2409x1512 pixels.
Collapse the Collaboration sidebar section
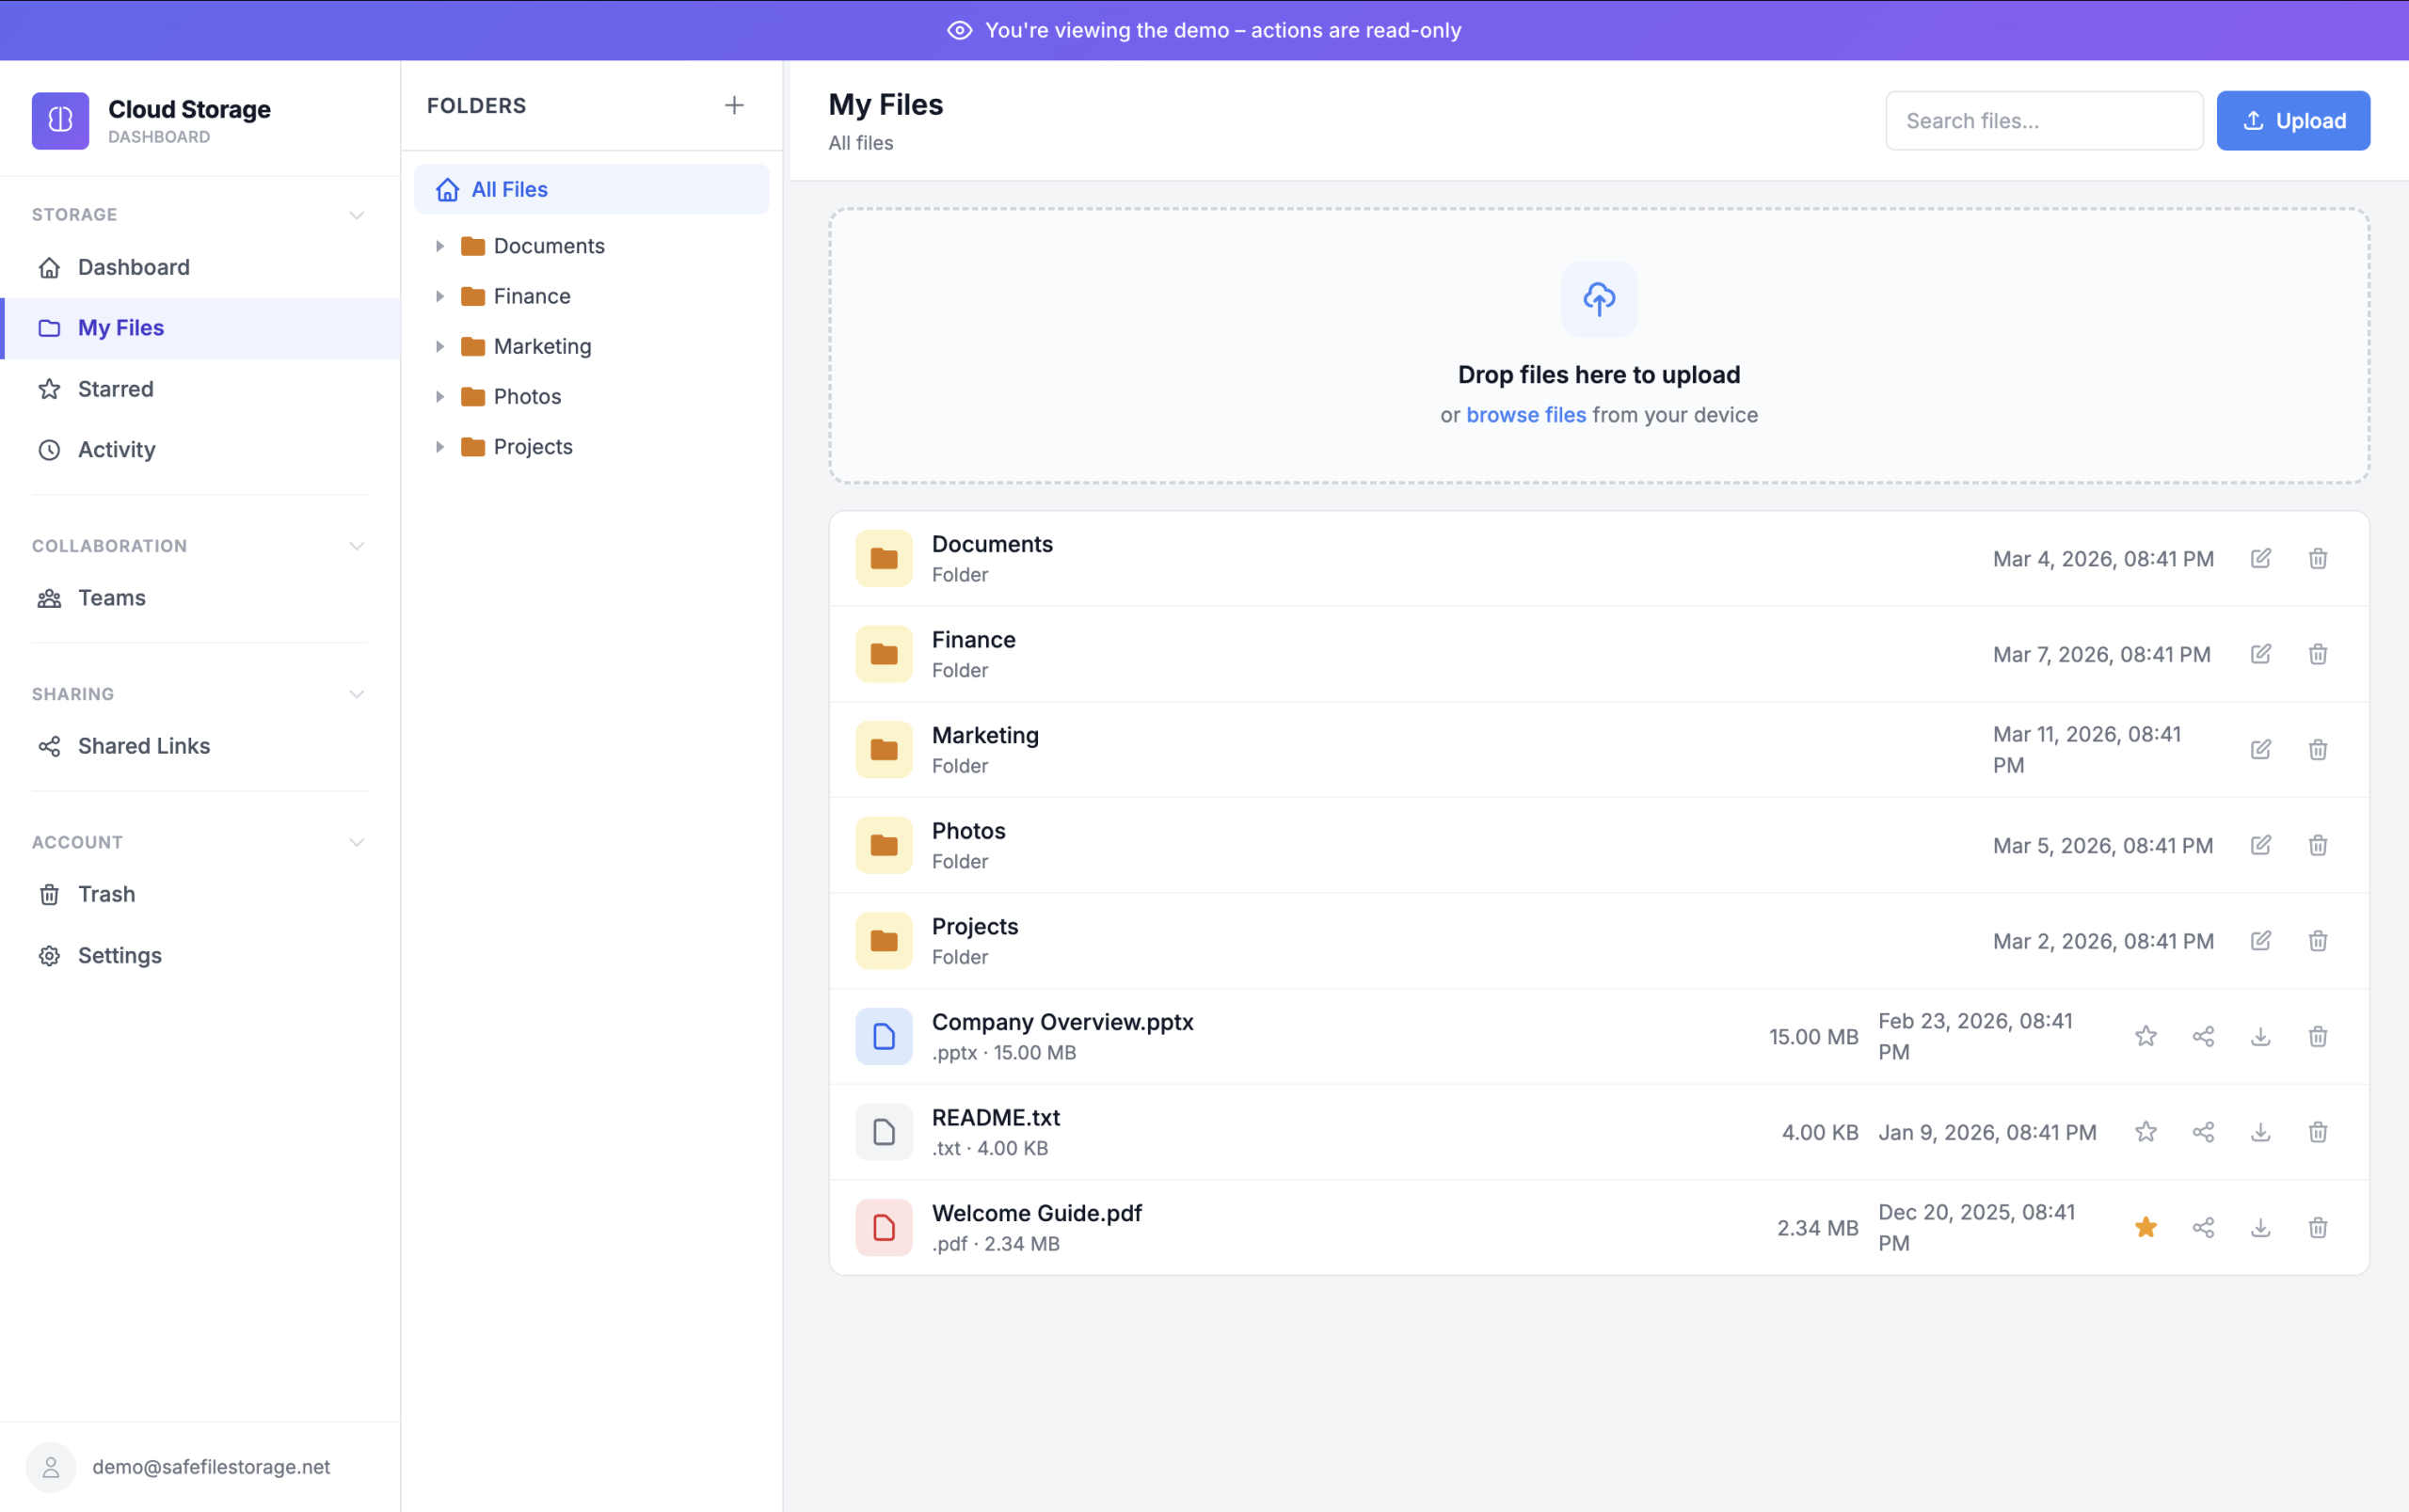pos(357,546)
